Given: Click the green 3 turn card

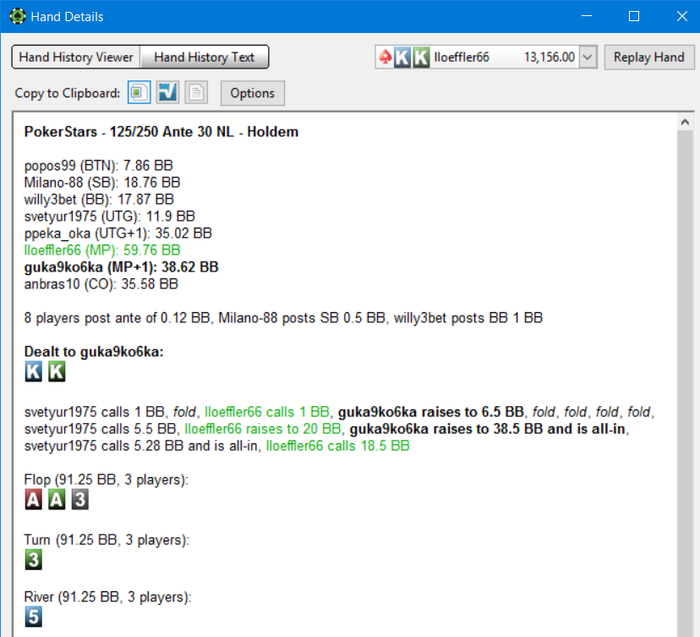Looking at the screenshot, I should (x=33, y=559).
